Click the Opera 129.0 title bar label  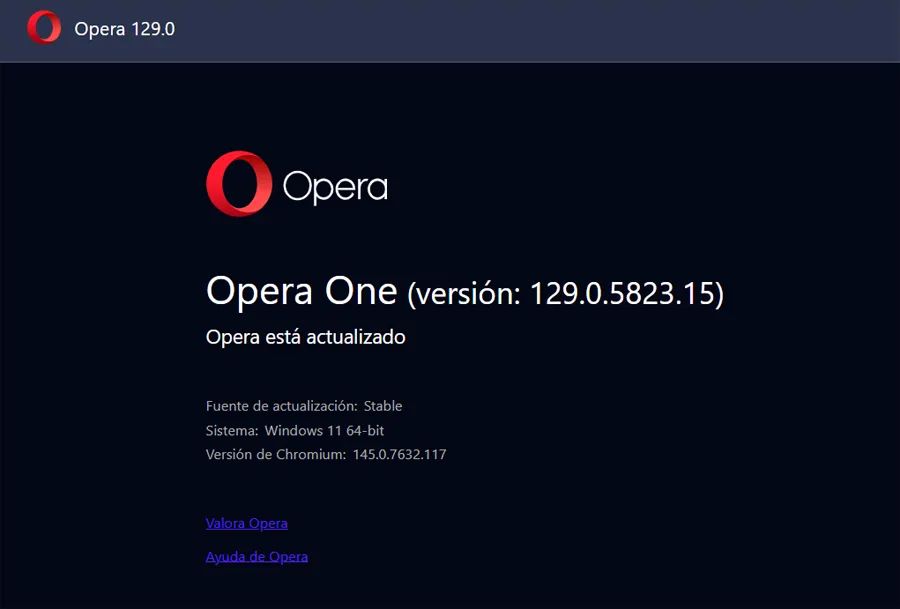coord(124,29)
